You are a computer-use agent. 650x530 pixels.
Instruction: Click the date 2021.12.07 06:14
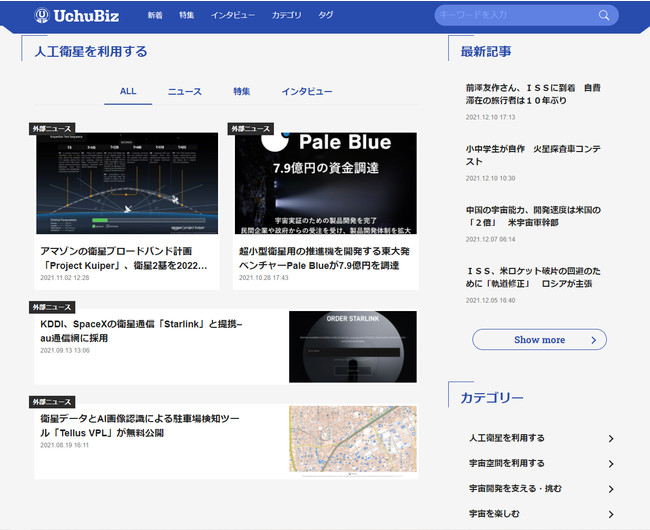(490, 239)
